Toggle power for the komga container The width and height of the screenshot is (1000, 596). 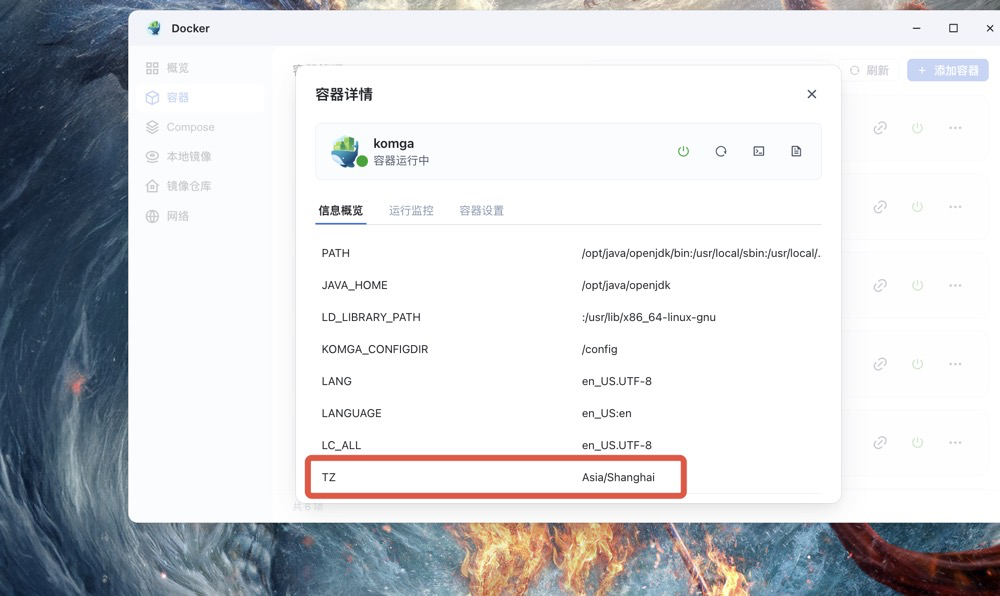coord(683,151)
